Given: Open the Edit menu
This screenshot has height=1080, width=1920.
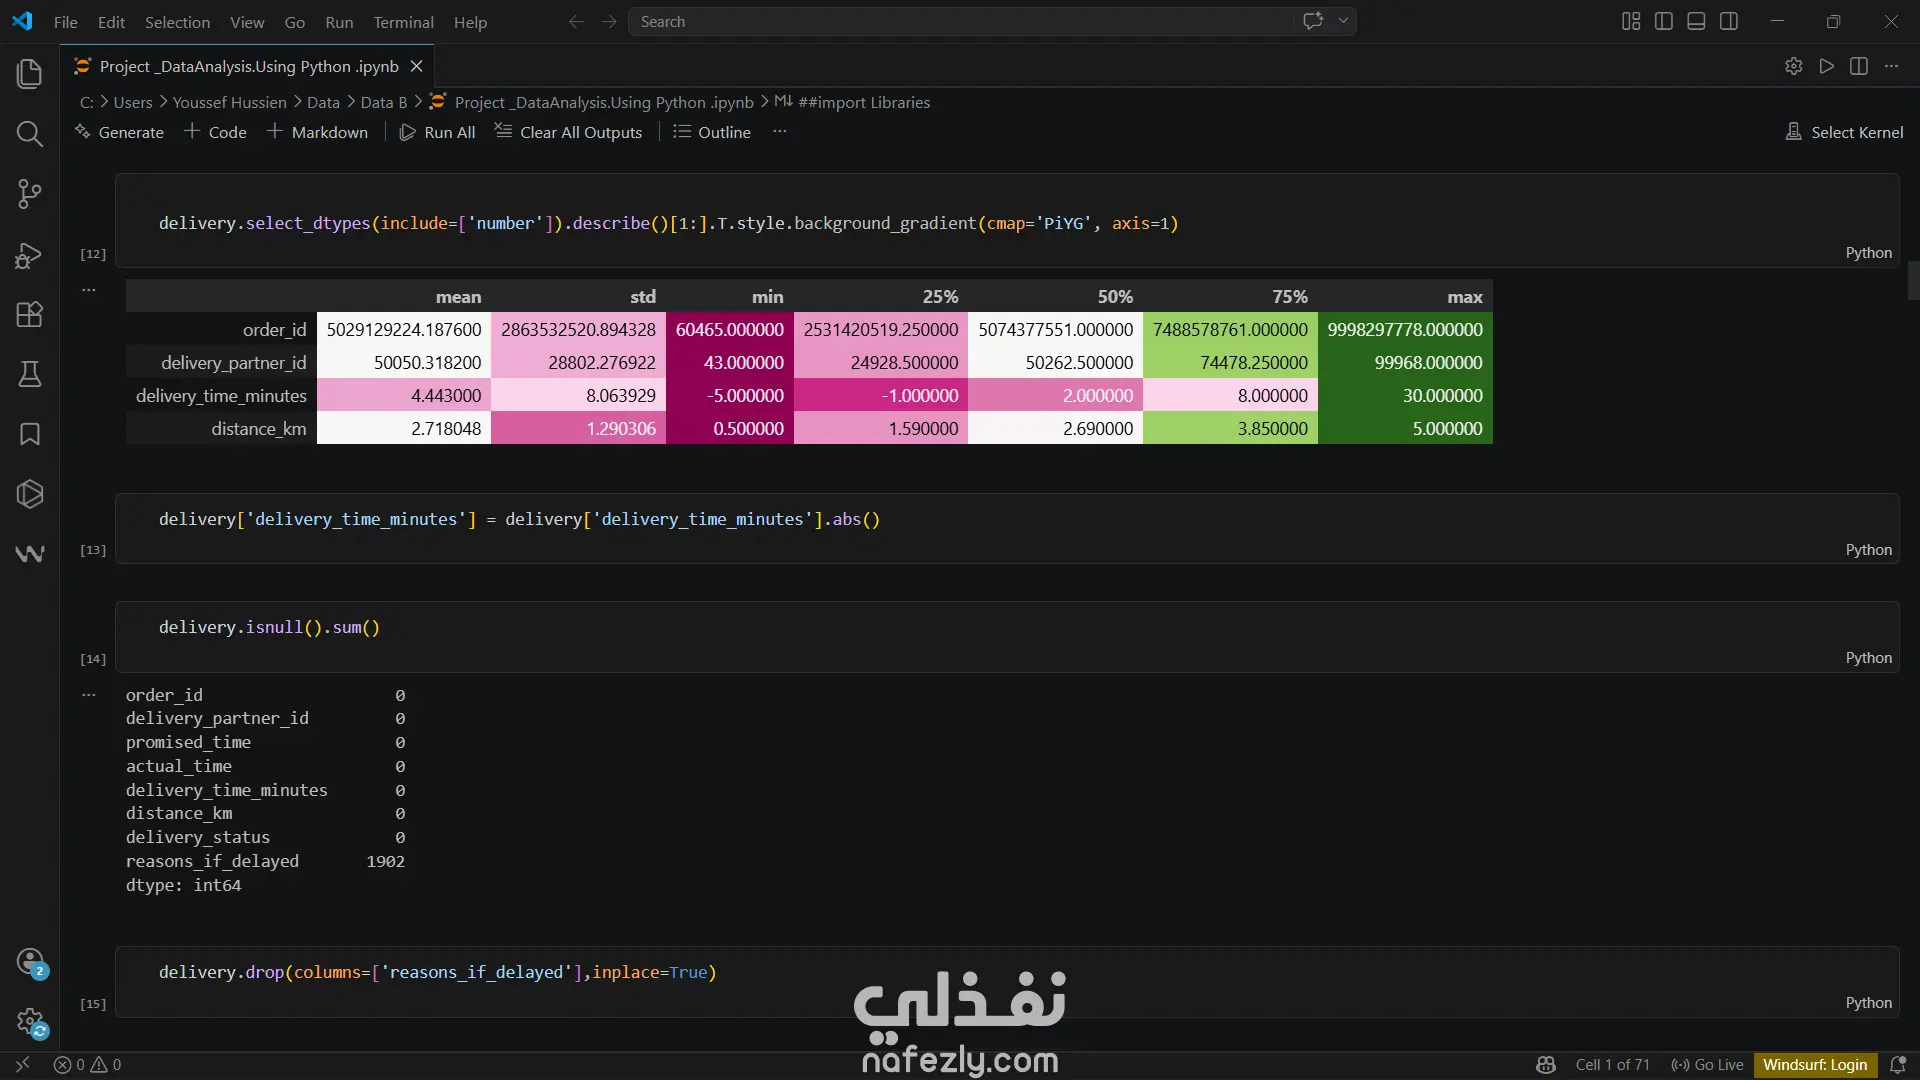Looking at the screenshot, I should point(111,22).
